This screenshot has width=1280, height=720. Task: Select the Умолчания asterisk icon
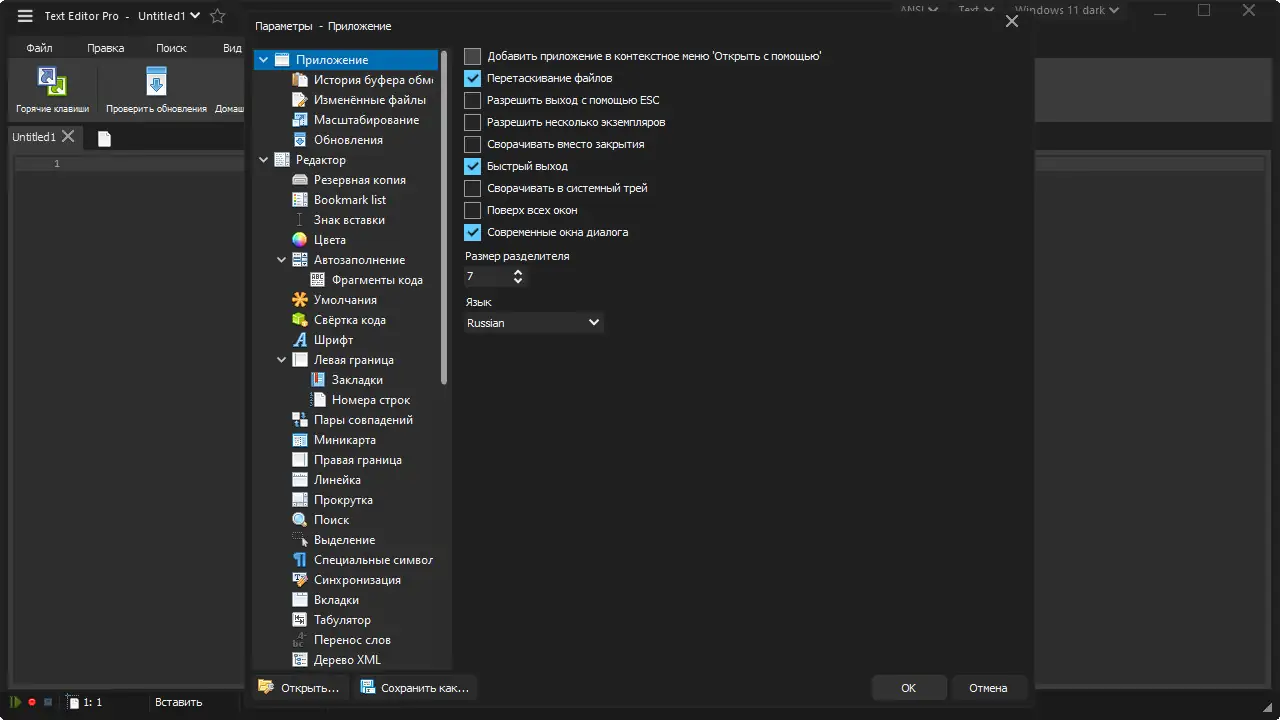point(299,300)
